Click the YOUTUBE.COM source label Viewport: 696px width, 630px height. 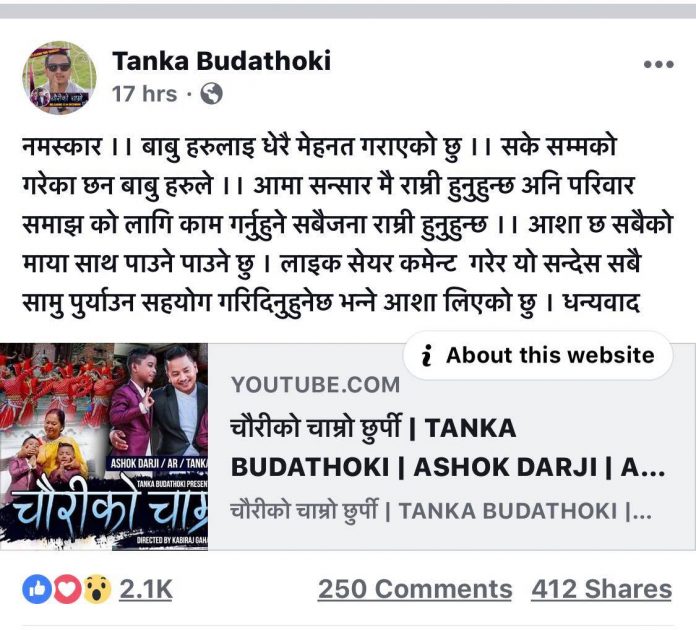point(315,384)
